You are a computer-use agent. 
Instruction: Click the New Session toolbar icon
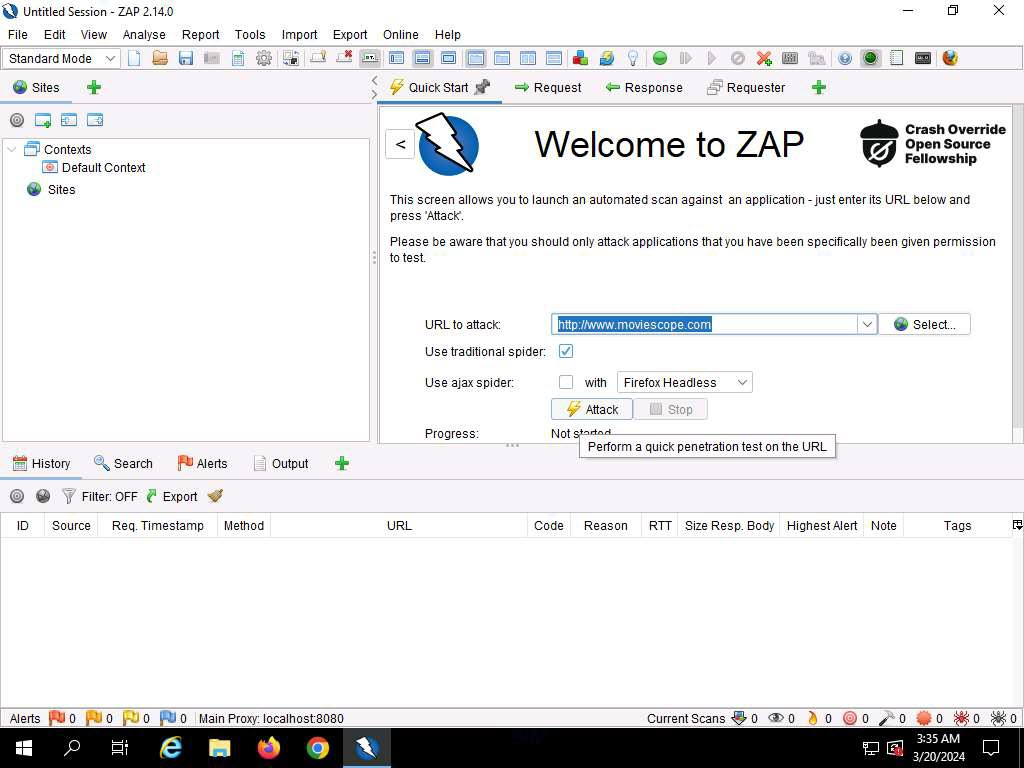click(x=134, y=58)
